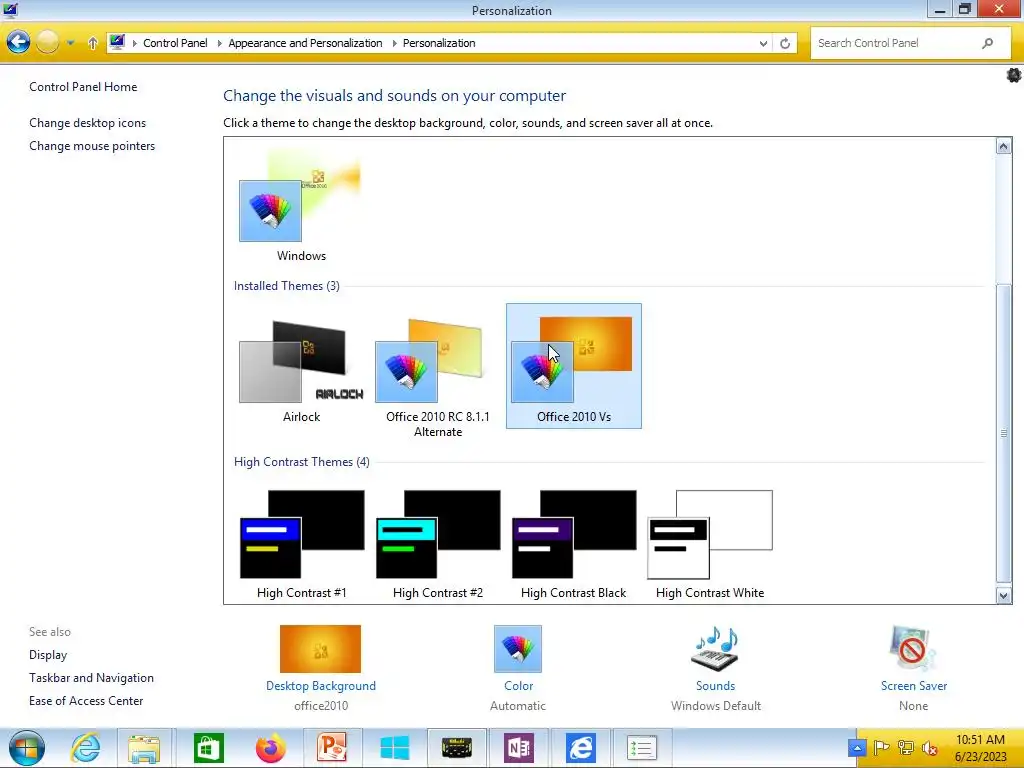Apply the High Contrast #2 theme

point(438,544)
